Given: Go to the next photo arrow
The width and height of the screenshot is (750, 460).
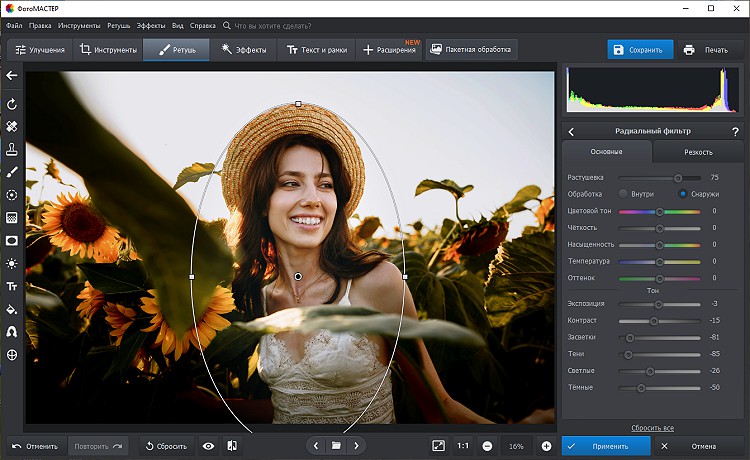Looking at the screenshot, I should [x=356, y=446].
